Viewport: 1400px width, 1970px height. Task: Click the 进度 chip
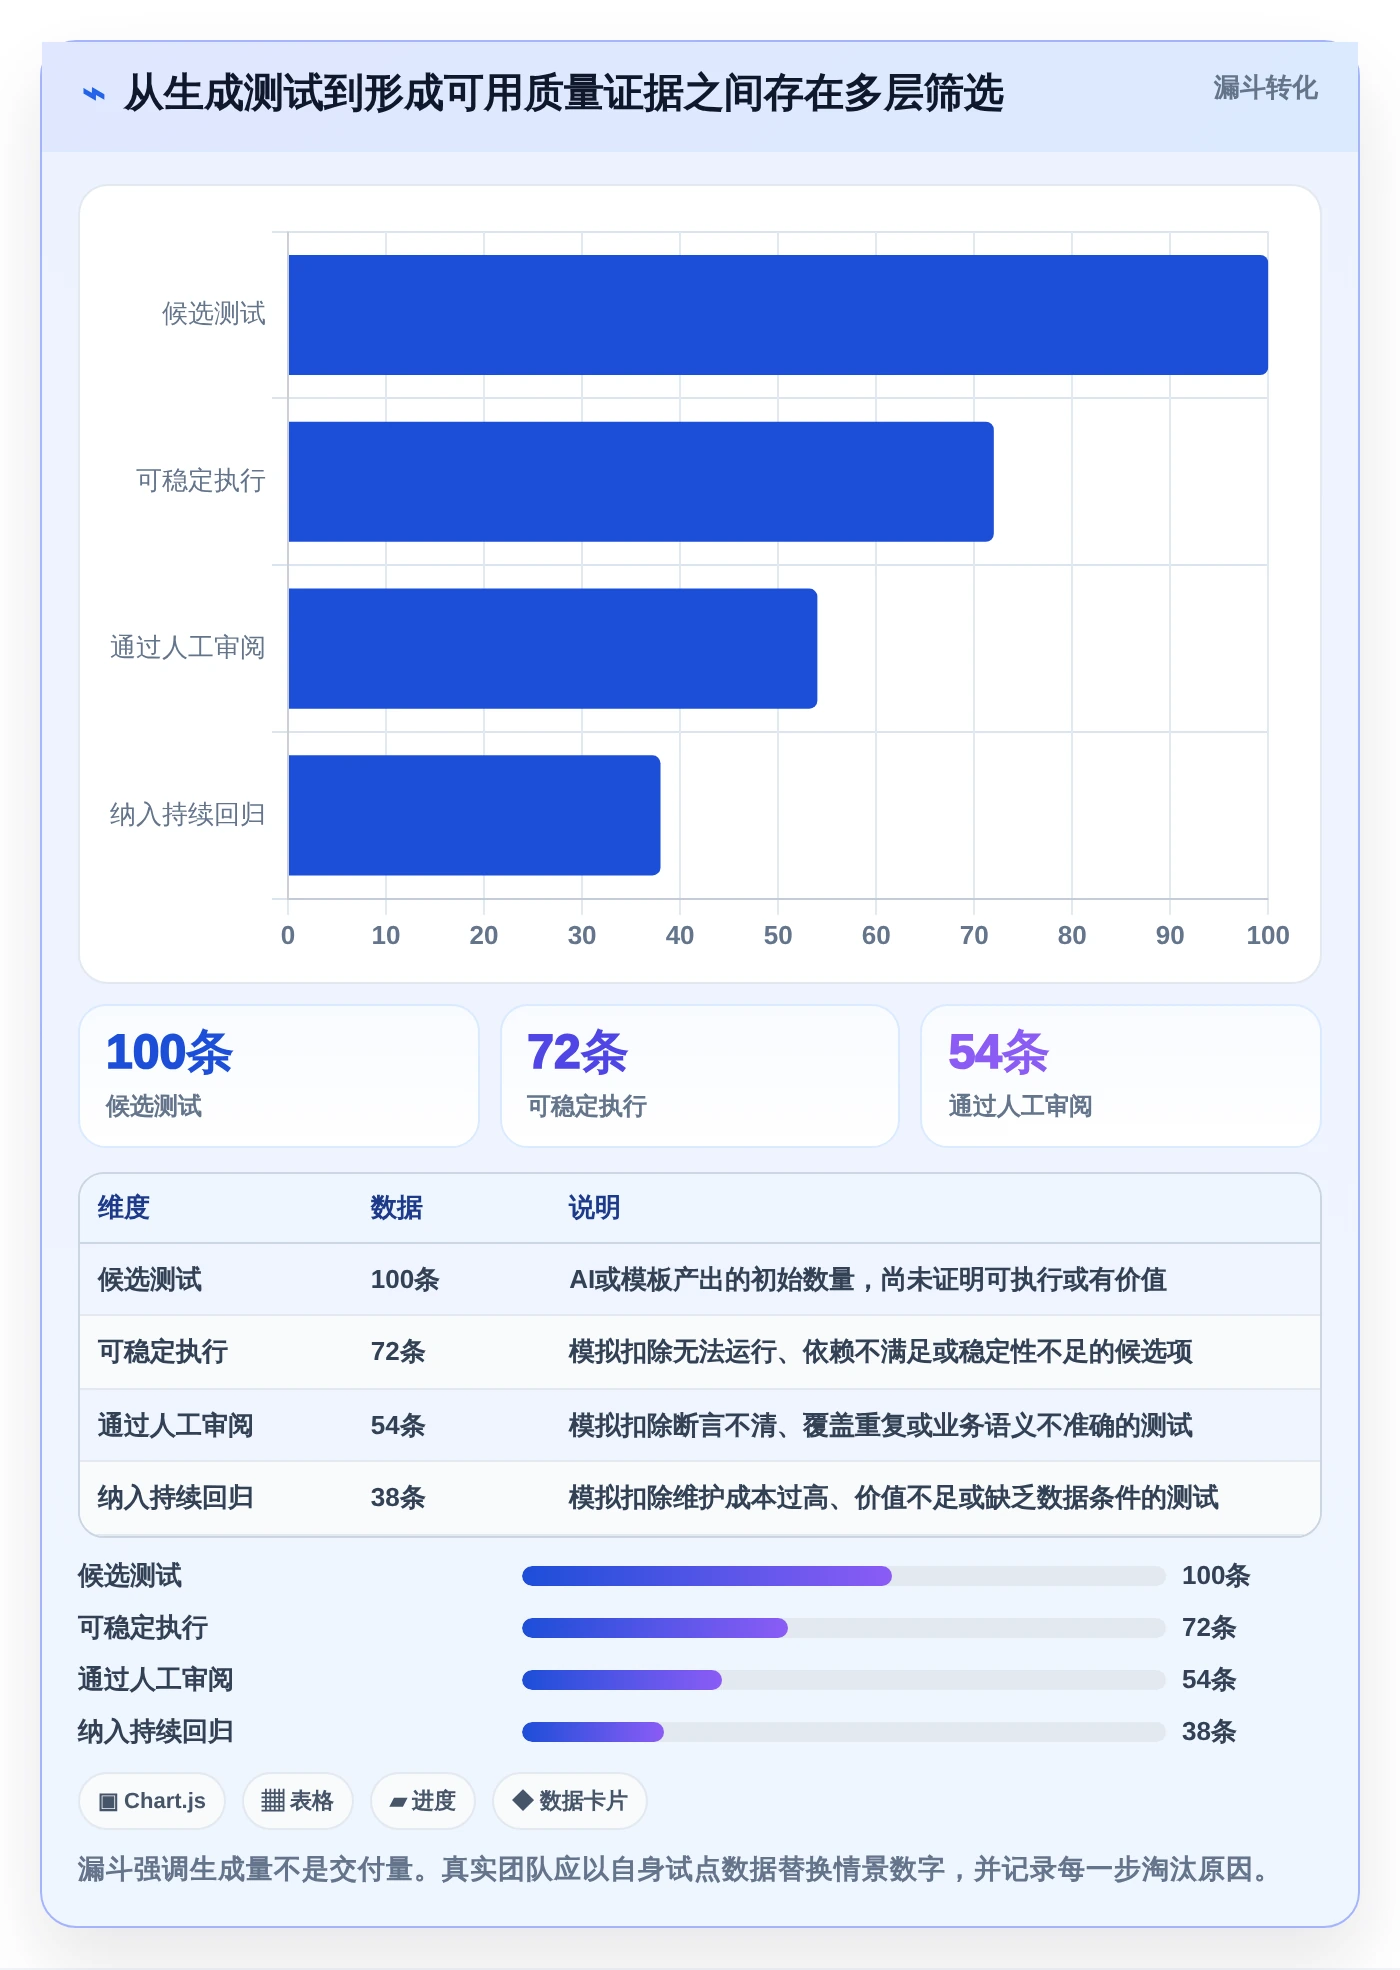422,1801
